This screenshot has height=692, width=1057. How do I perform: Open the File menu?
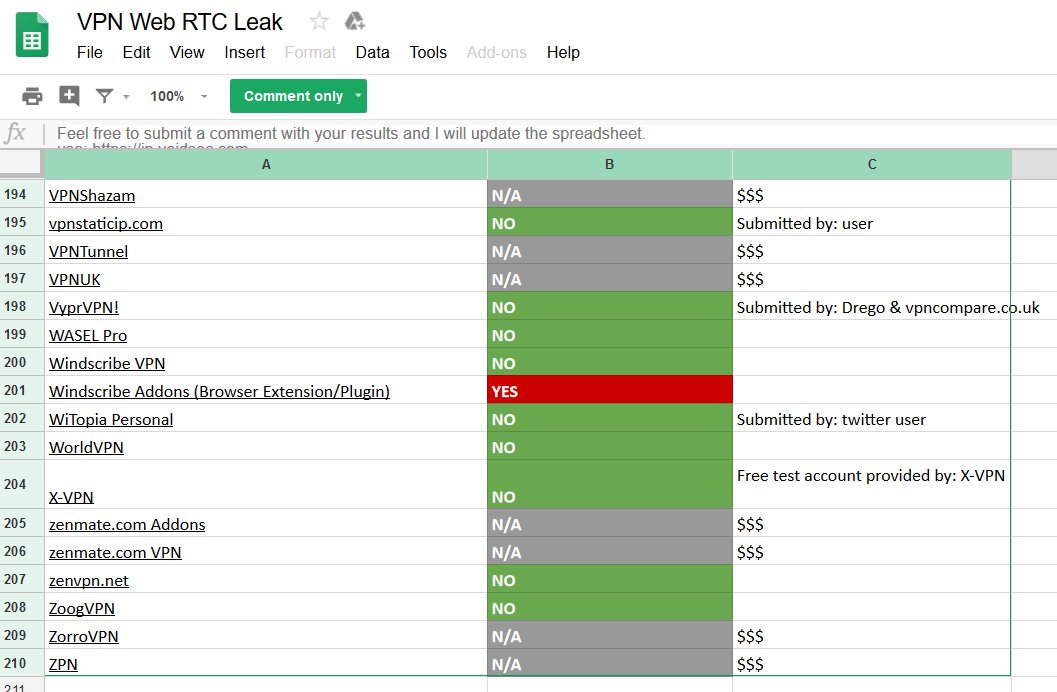pos(90,53)
